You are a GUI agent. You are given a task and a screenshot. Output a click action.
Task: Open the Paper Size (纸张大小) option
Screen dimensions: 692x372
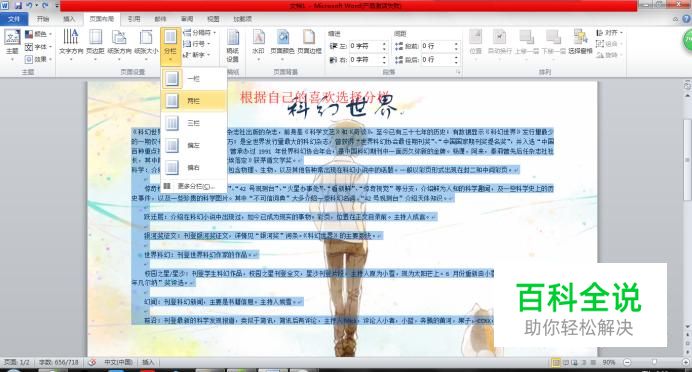pyautogui.click(x=146, y=43)
